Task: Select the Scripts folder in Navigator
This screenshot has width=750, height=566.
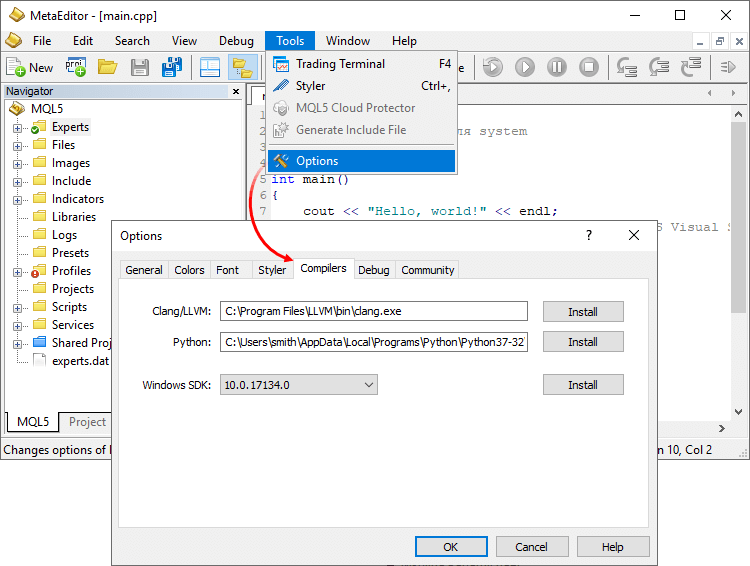Action: [69, 307]
